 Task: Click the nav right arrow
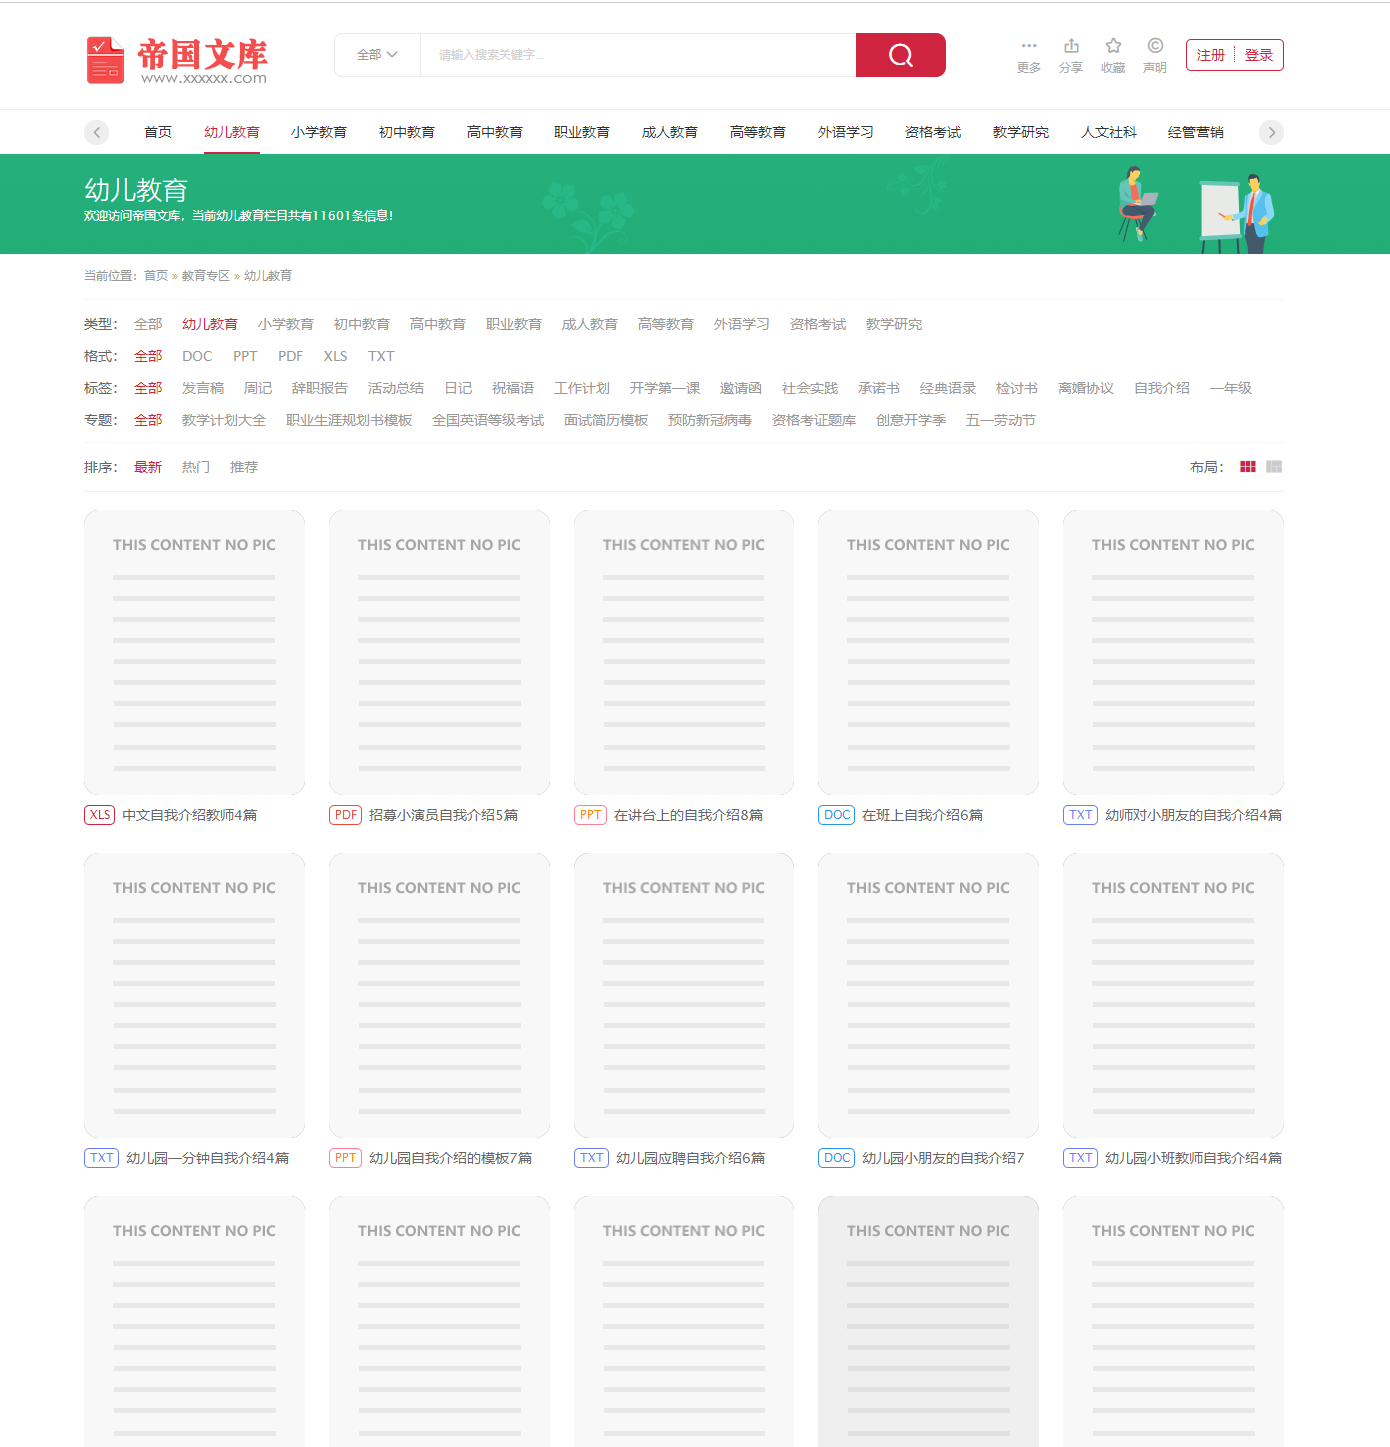[x=1271, y=132]
